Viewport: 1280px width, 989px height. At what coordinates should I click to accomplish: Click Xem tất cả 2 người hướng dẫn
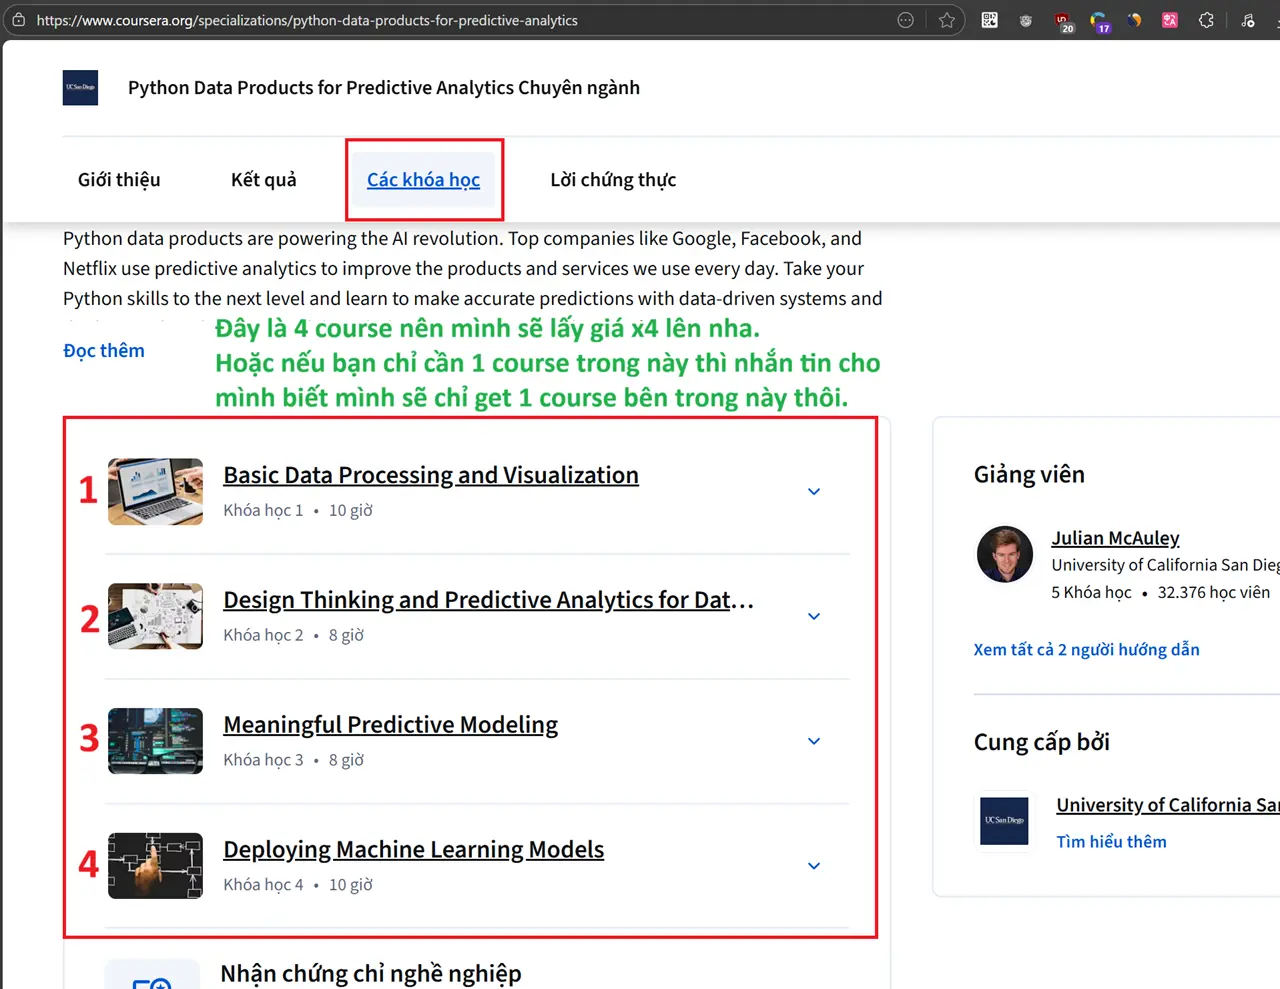[1086, 650]
